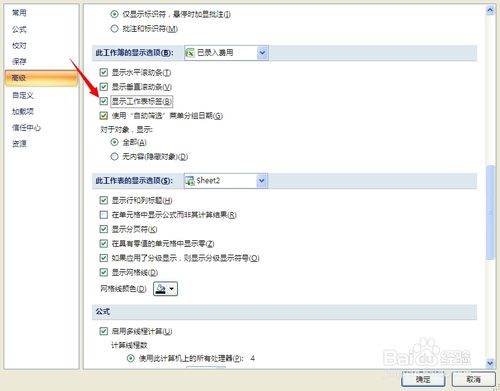Screen dimensions: 500x391
Task: Open the 资源 sidebar category
Action: (x=19, y=144)
